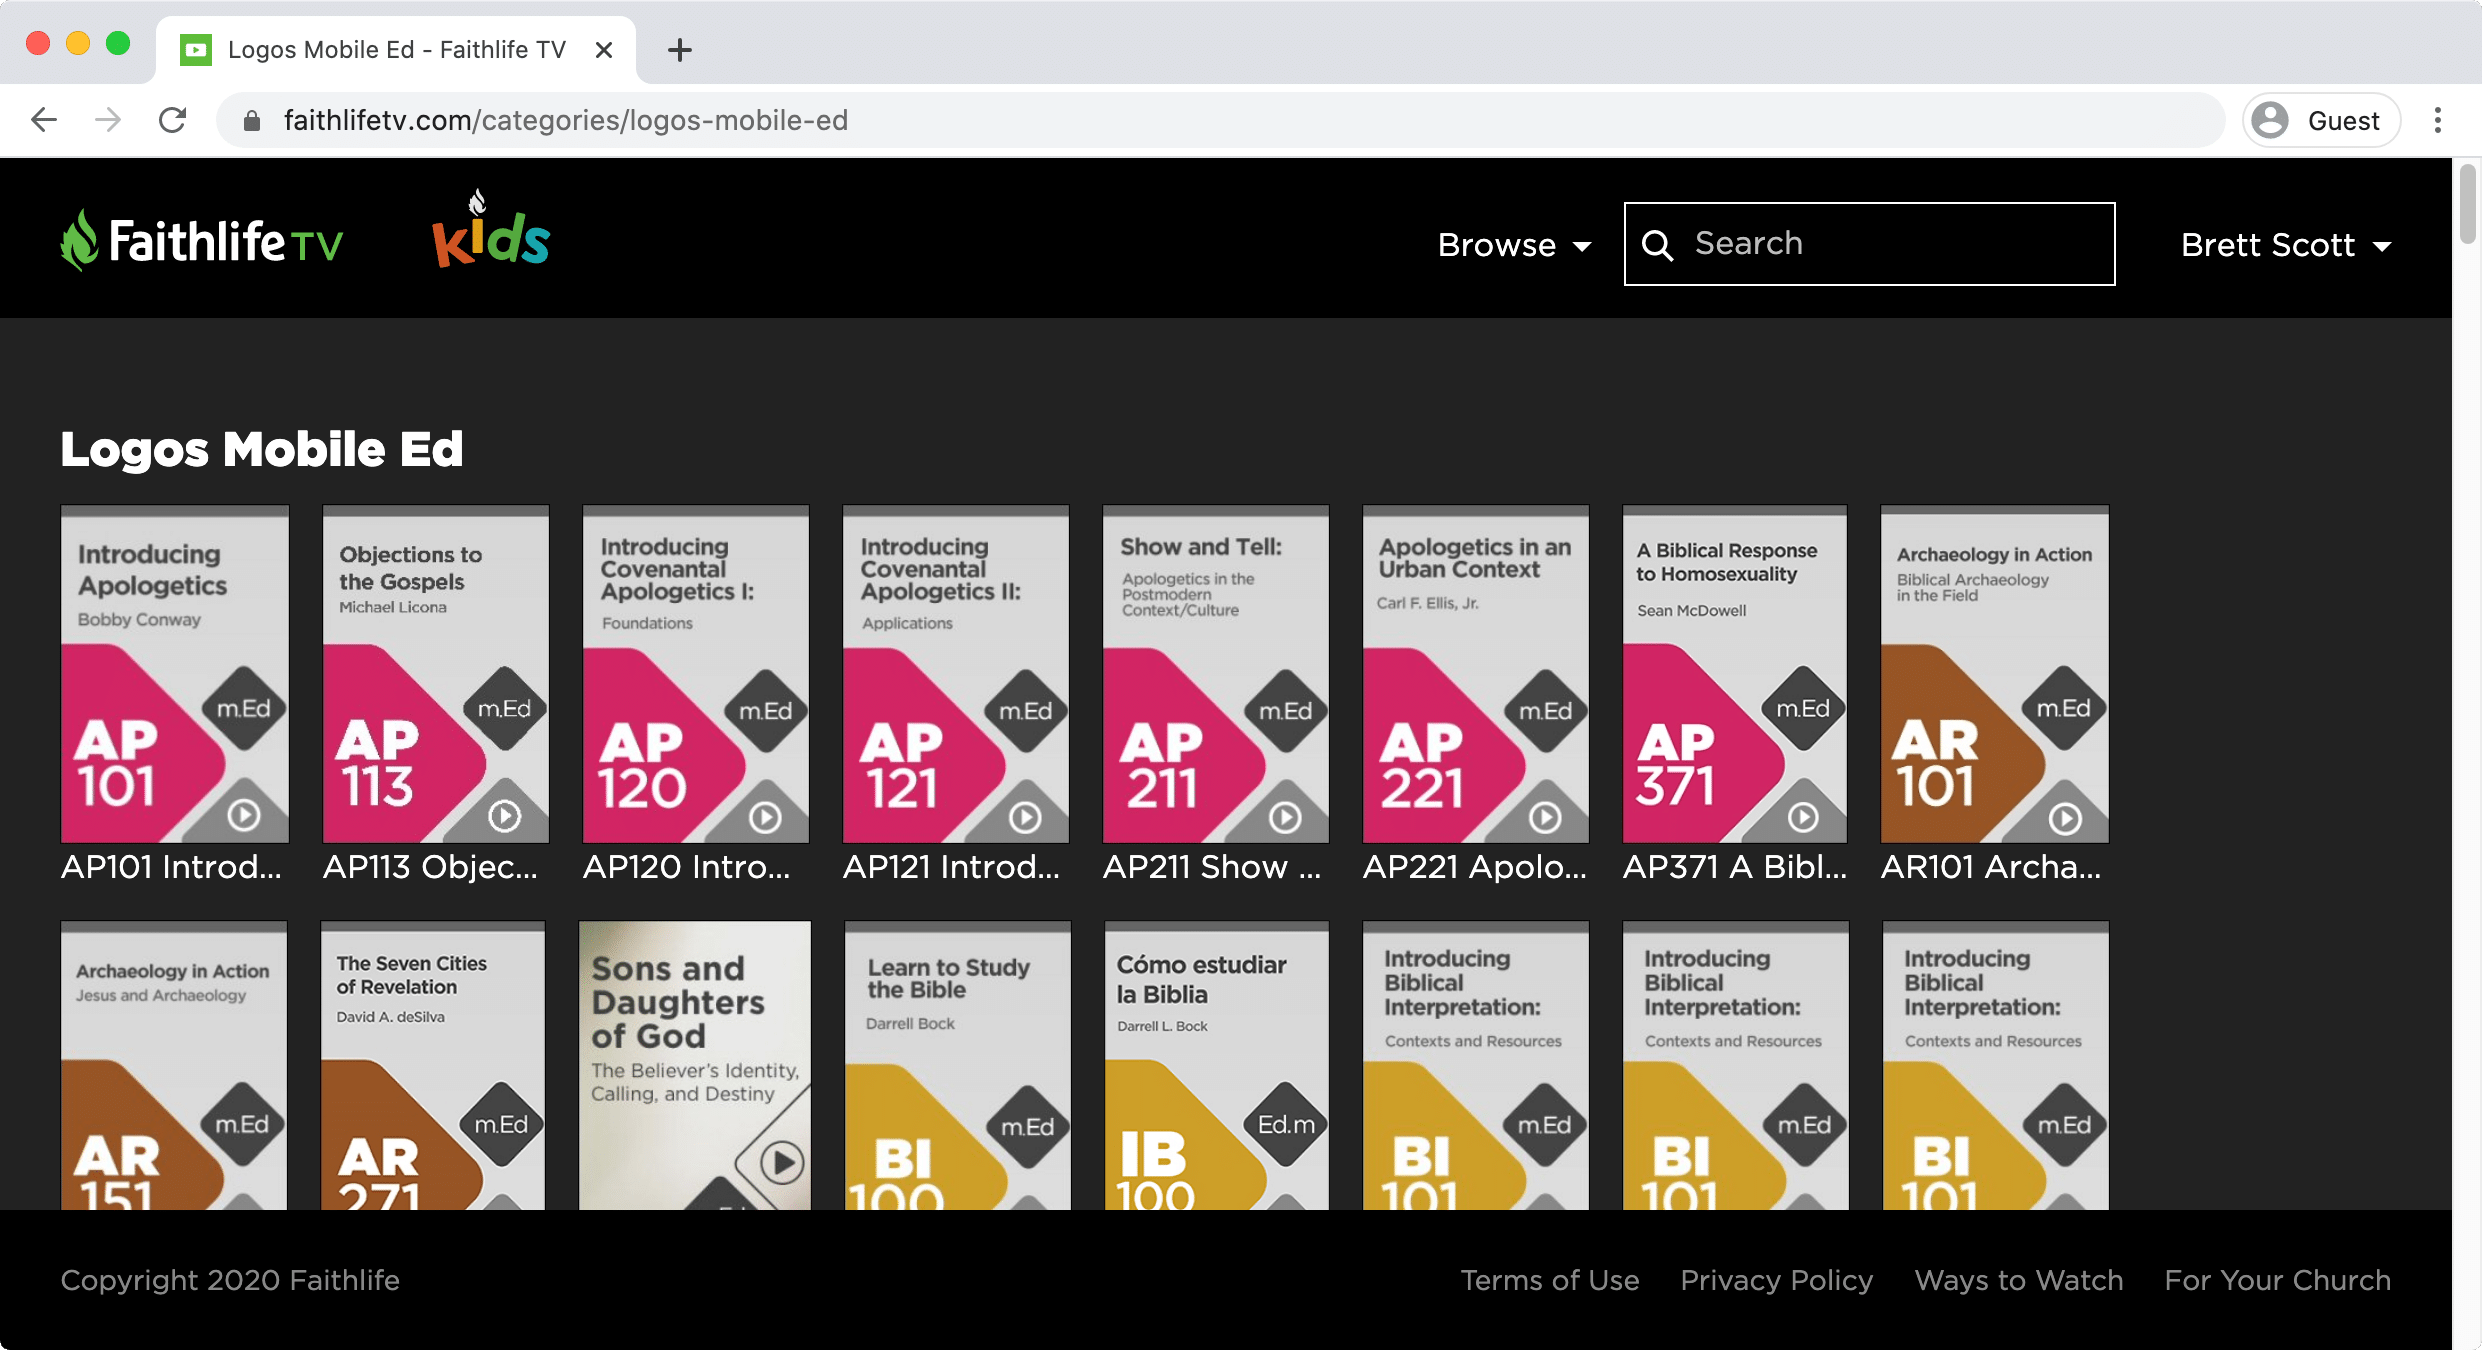Open AP101 Introducing Apologetics title link

pos(172,866)
